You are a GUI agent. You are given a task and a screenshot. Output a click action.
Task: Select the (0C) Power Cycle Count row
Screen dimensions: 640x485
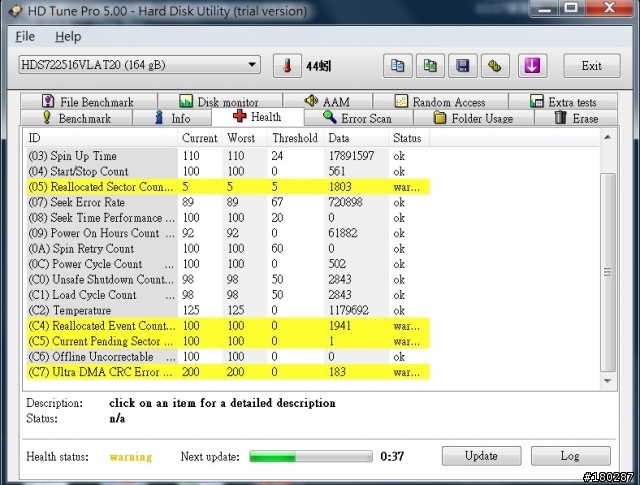[228, 264]
